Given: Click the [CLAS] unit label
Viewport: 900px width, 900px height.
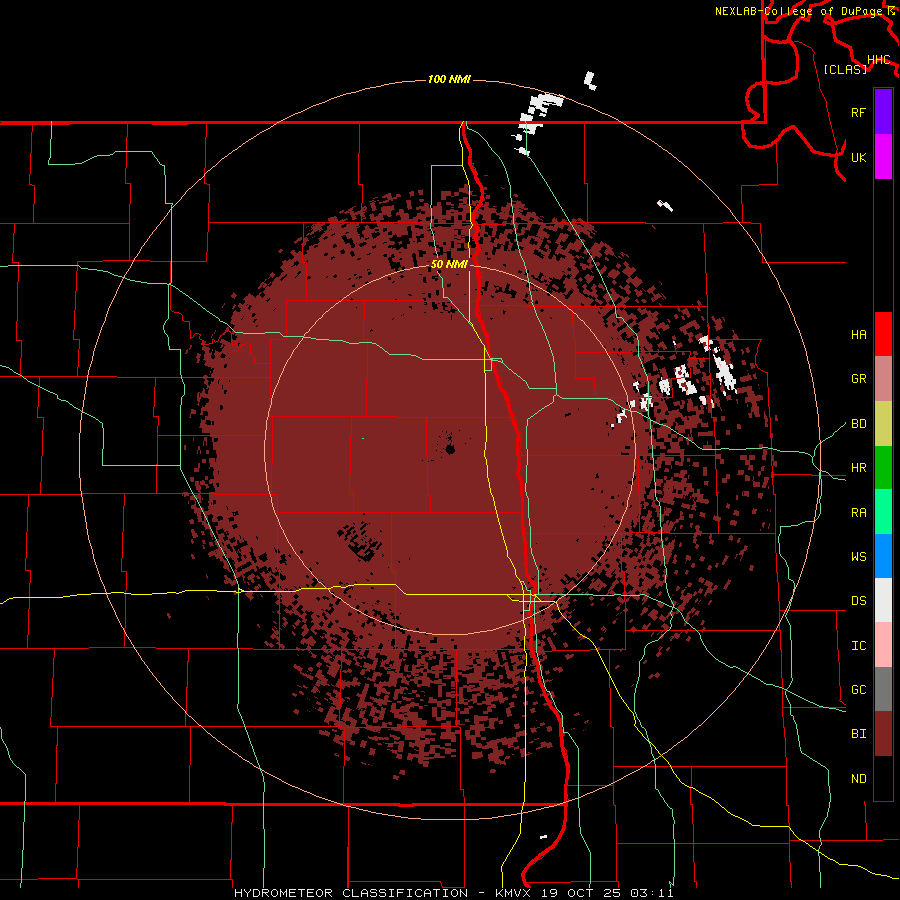Looking at the screenshot, I should coord(845,69).
